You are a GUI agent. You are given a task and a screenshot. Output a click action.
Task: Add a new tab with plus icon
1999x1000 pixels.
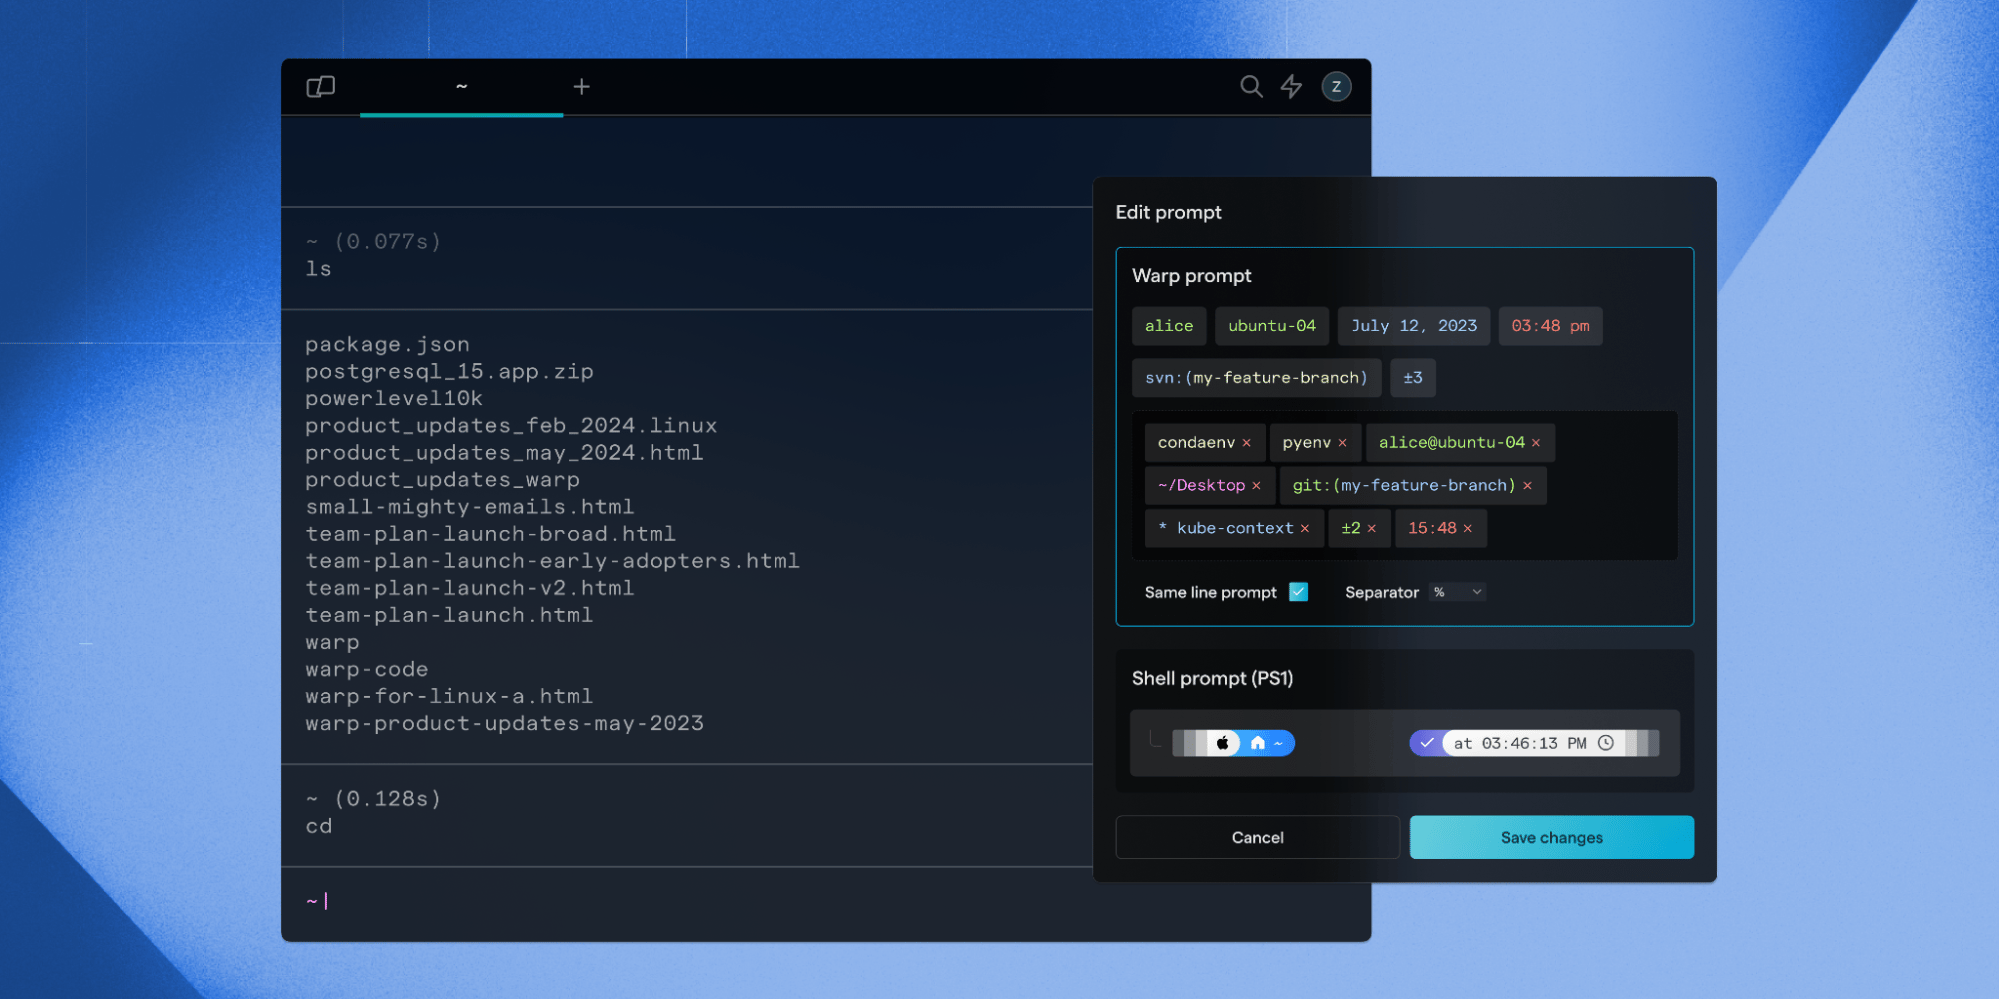pos(581,87)
